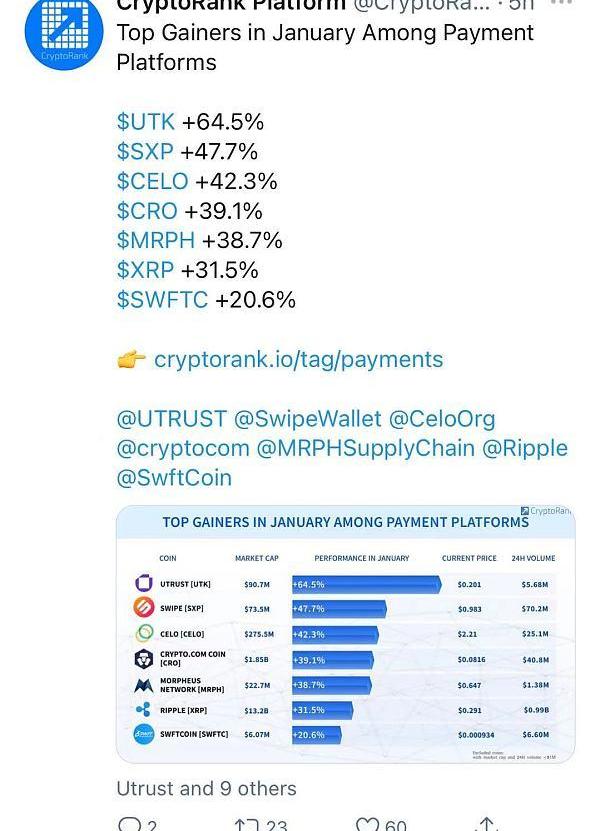Open the cryptorank.io/tag/payments link
Screen dimensions: 600x831
[298, 359]
